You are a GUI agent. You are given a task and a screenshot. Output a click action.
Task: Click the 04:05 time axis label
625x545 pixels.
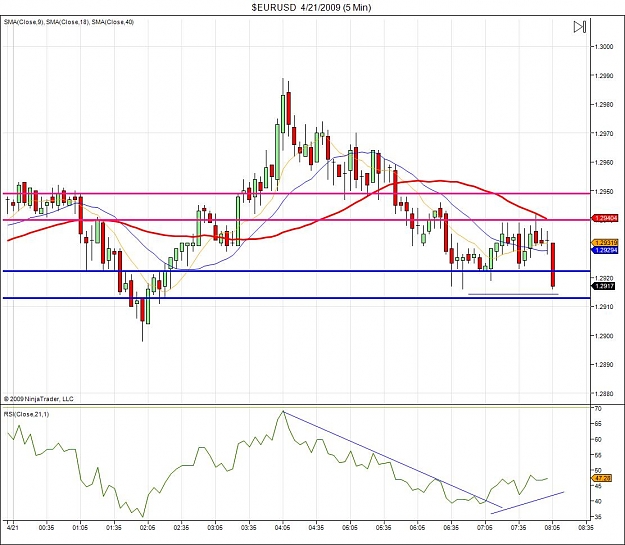tap(283, 527)
